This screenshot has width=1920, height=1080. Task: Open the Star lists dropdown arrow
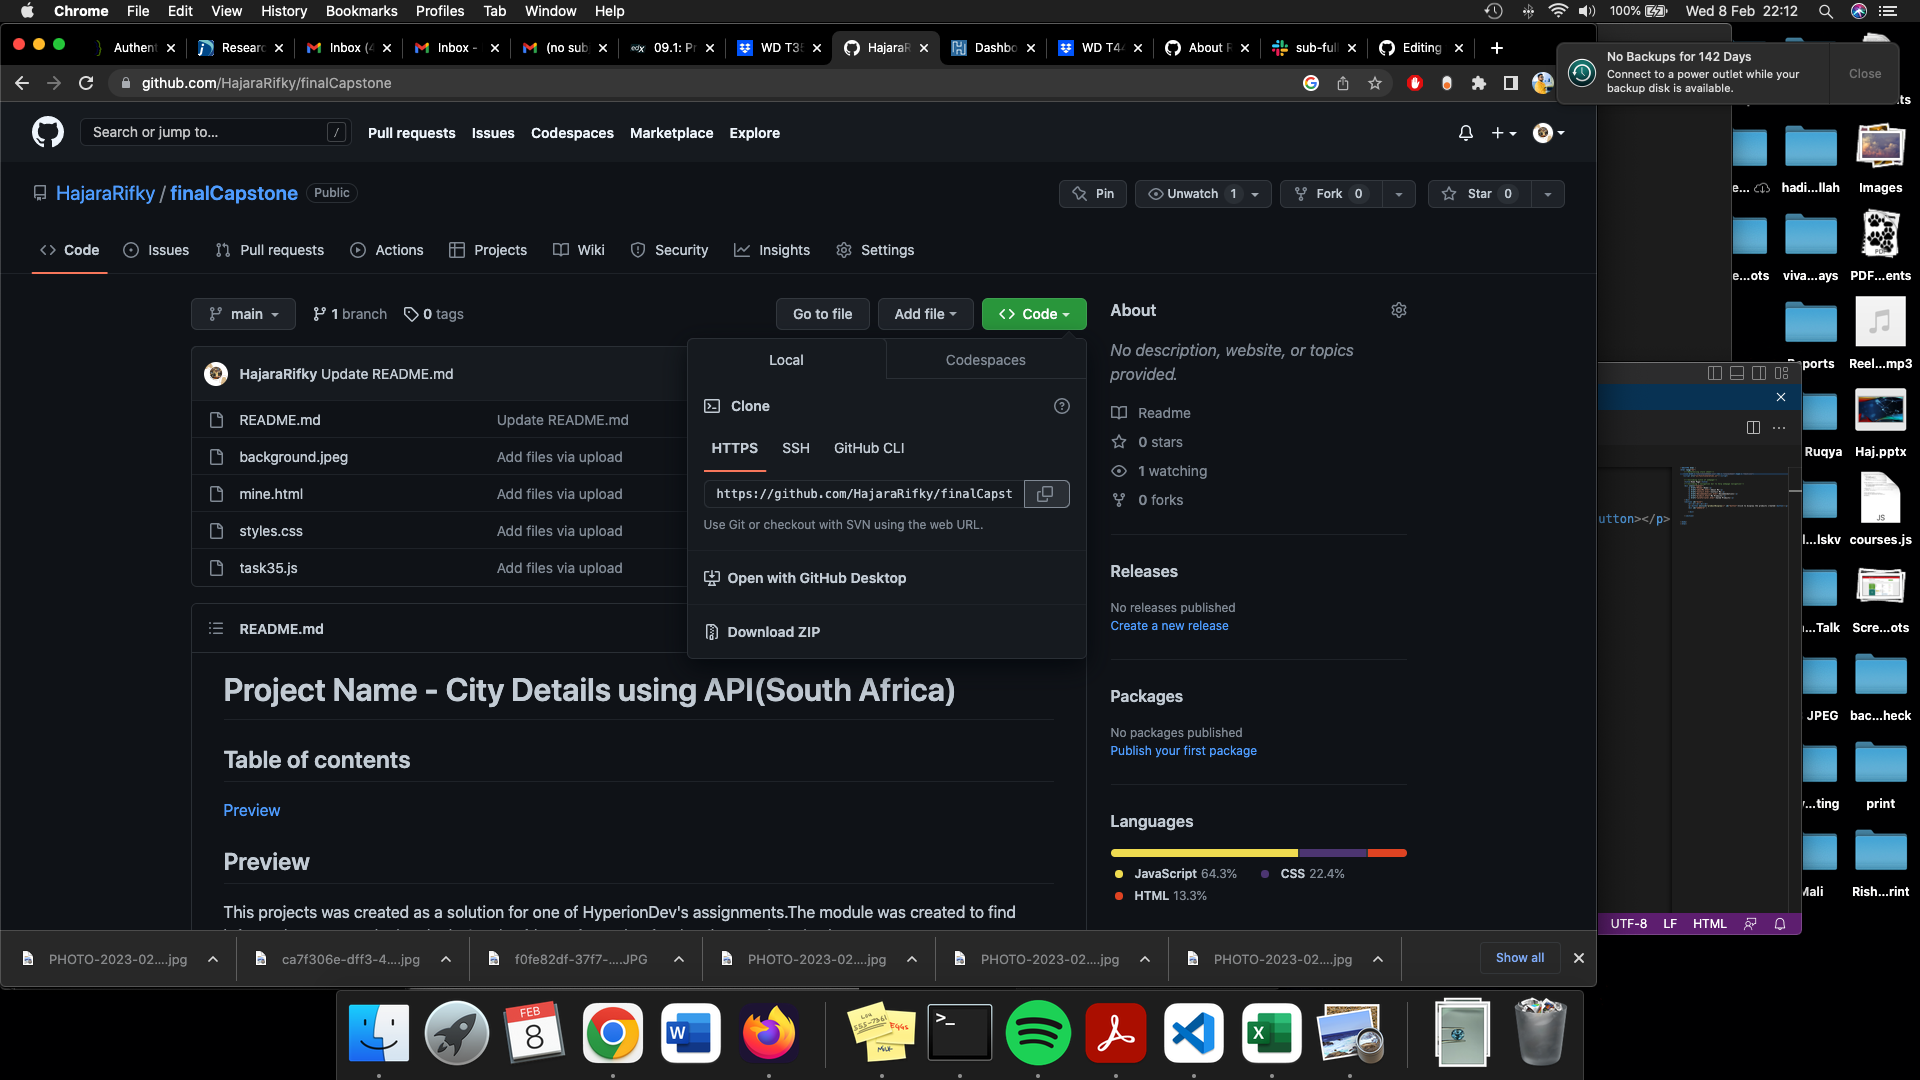(1547, 194)
